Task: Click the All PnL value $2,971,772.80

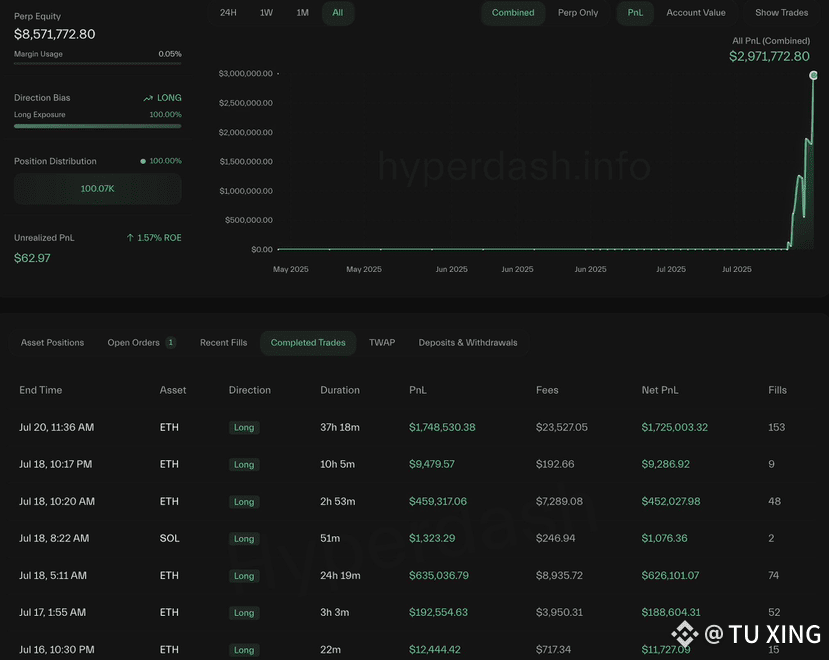Action: pos(769,57)
